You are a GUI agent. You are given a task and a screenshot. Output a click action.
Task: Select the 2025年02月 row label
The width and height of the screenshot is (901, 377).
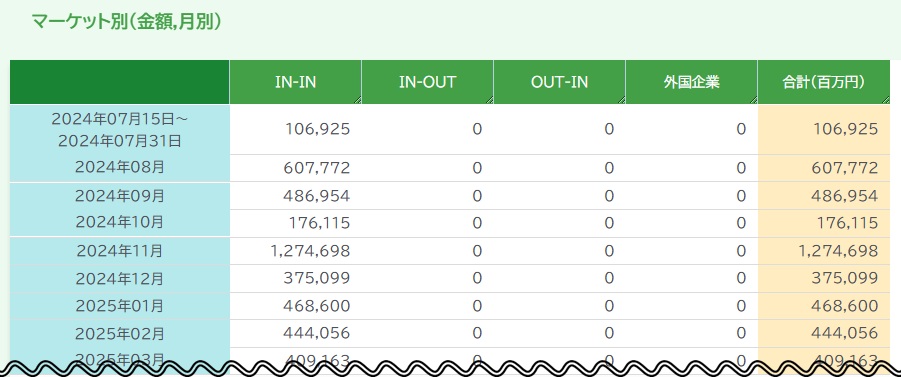click(120, 333)
